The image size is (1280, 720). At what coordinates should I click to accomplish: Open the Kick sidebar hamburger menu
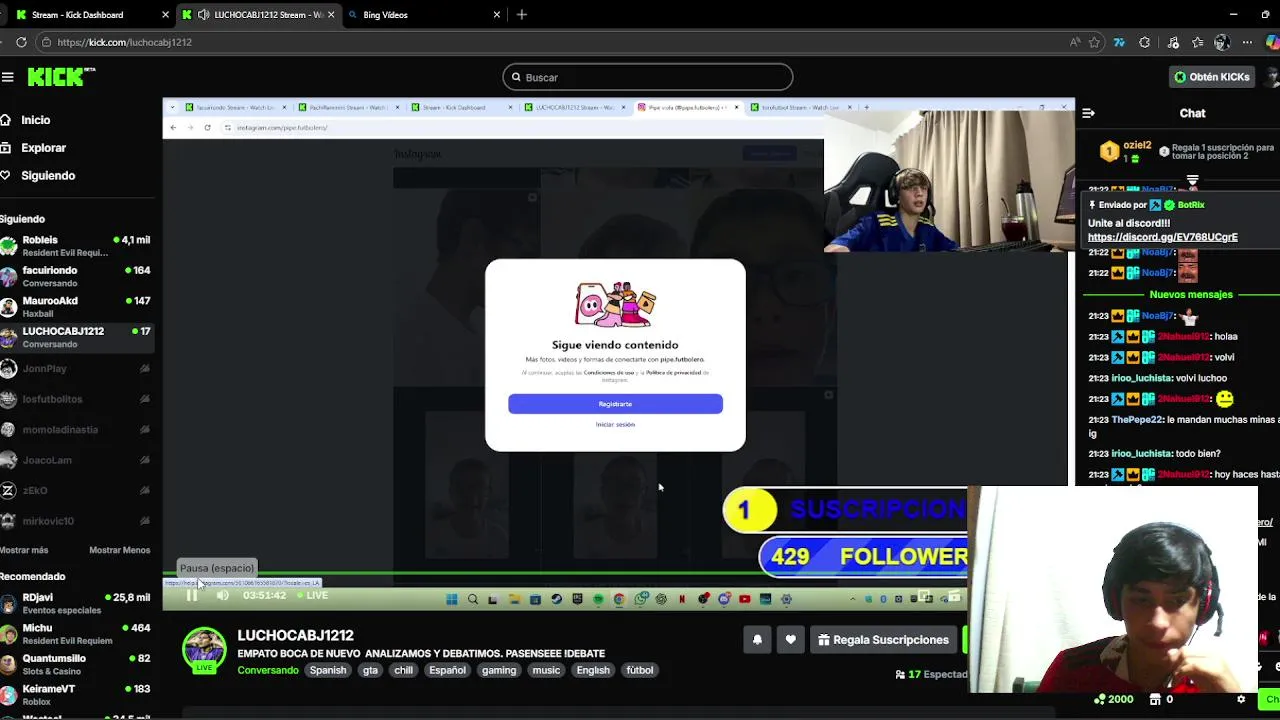coord(7,77)
